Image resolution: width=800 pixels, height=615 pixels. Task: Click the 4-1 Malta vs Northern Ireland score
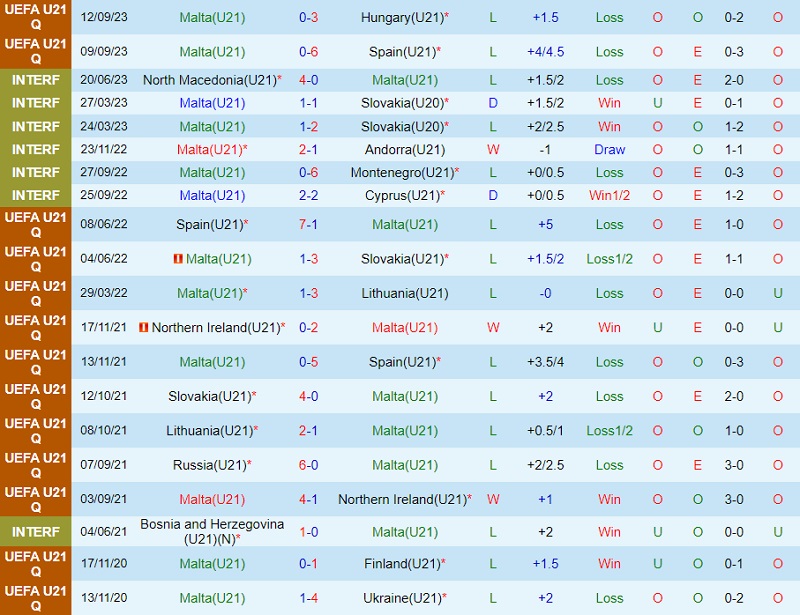309,499
